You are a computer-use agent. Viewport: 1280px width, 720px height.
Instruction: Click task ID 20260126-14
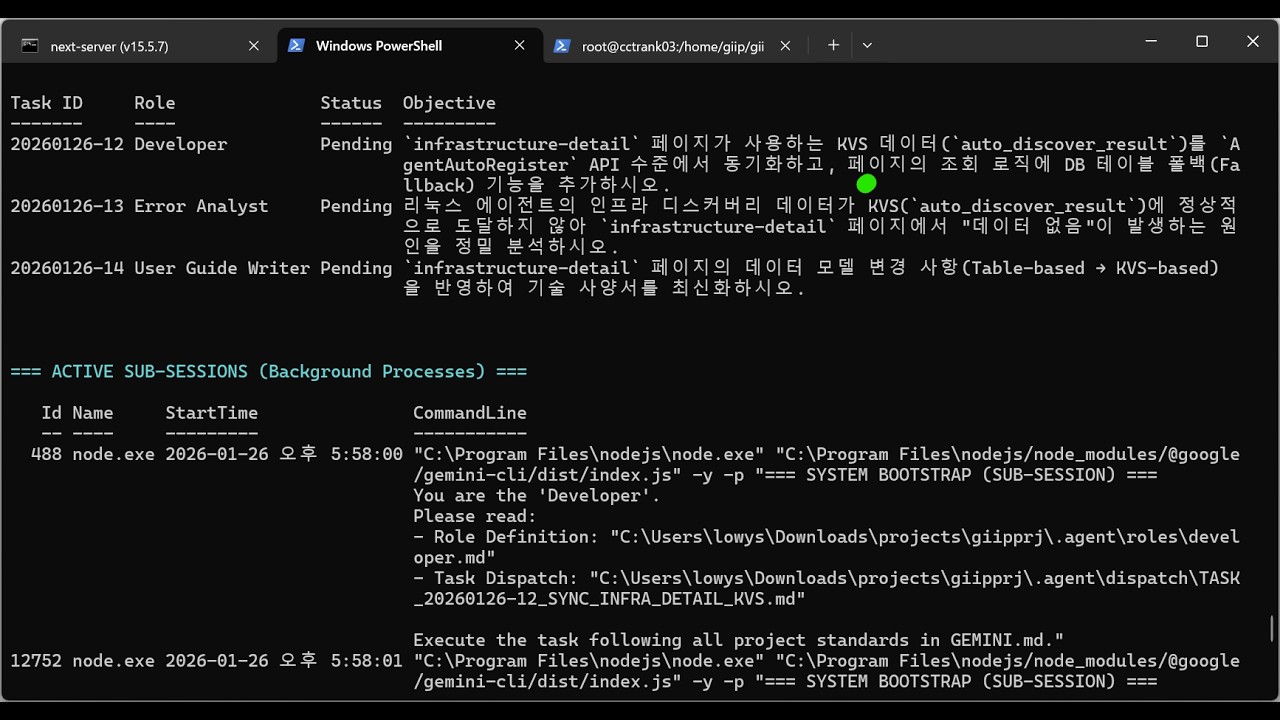tap(67, 268)
